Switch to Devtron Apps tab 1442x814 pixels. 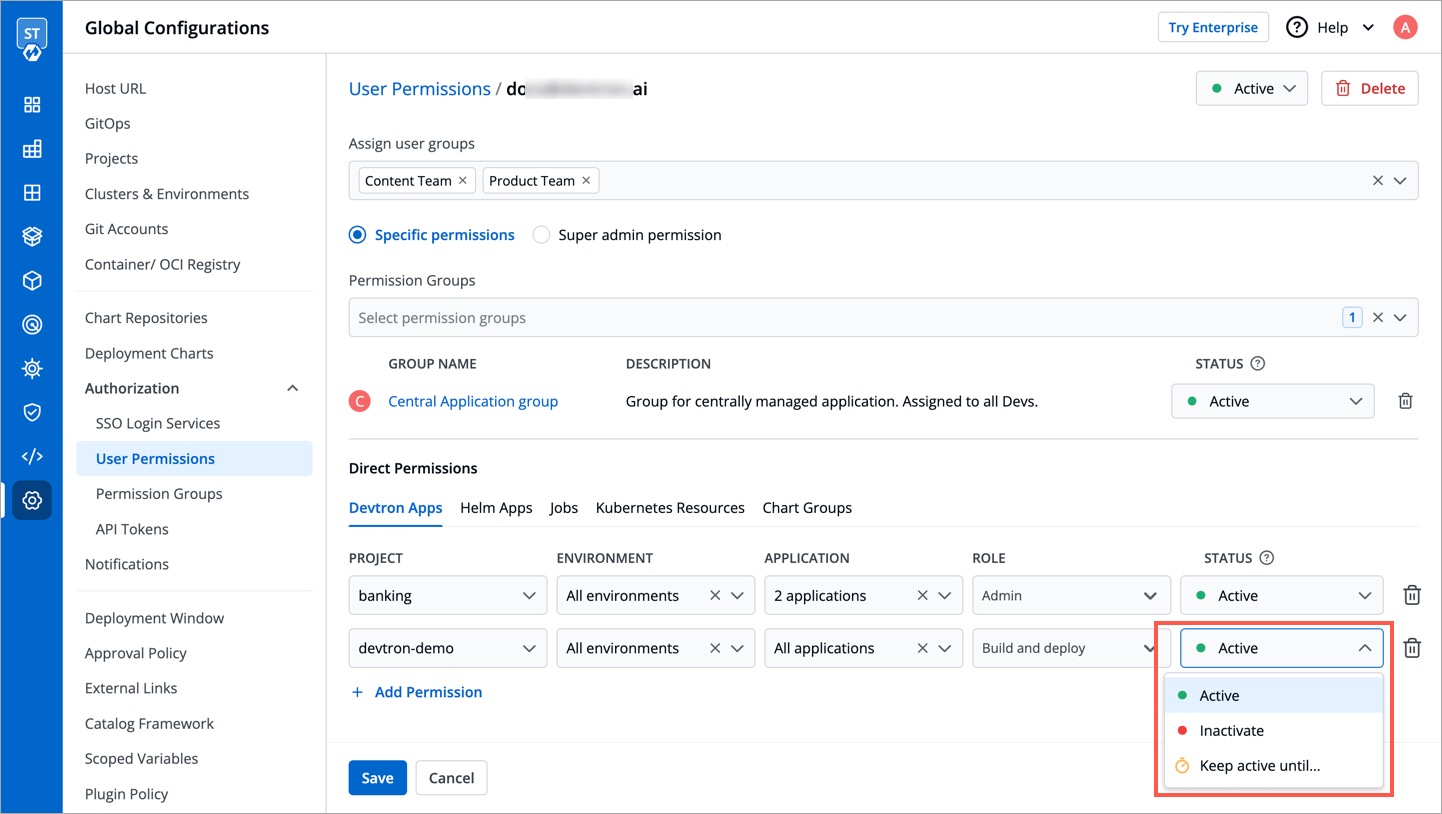396,508
